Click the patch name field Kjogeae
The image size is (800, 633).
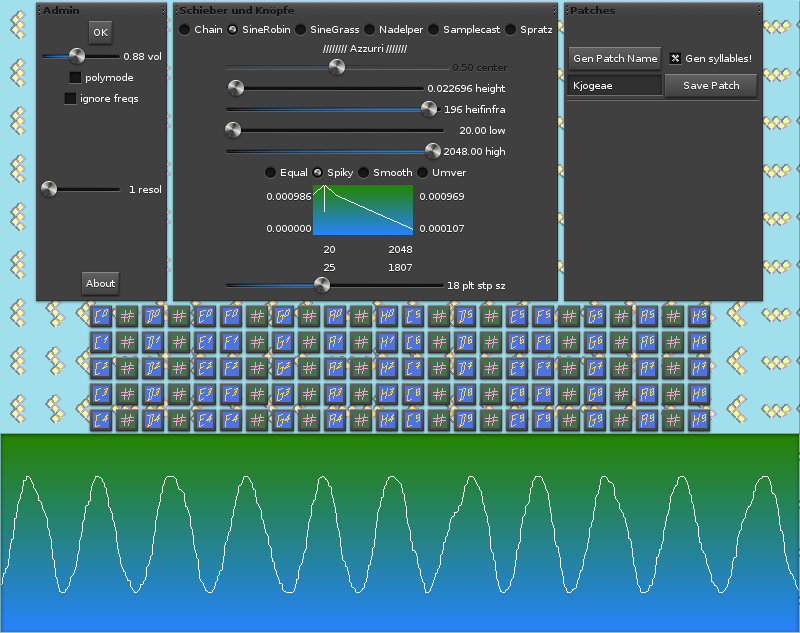614,86
